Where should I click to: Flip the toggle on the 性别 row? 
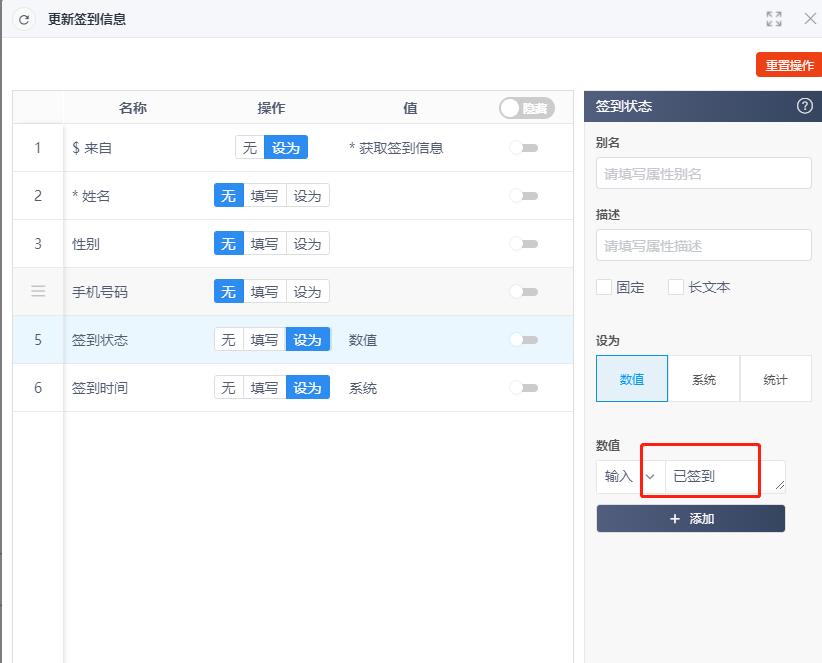(525, 243)
